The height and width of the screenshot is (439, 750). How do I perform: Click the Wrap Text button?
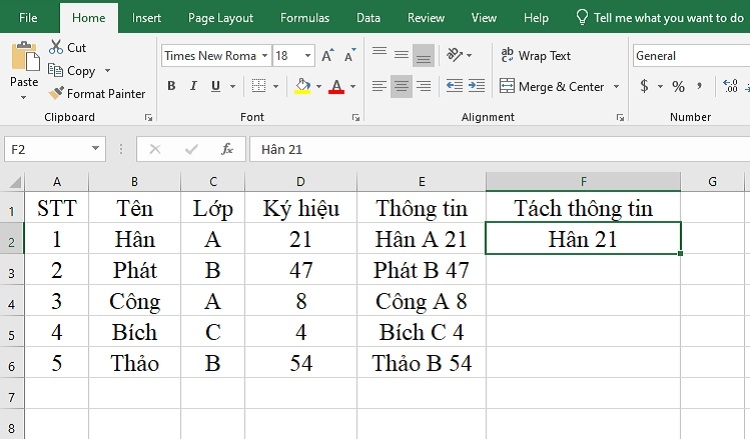[x=536, y=55]
